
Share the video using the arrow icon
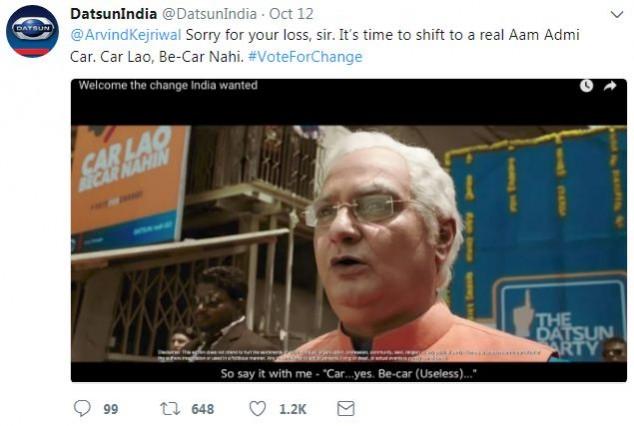pos(610,86)
